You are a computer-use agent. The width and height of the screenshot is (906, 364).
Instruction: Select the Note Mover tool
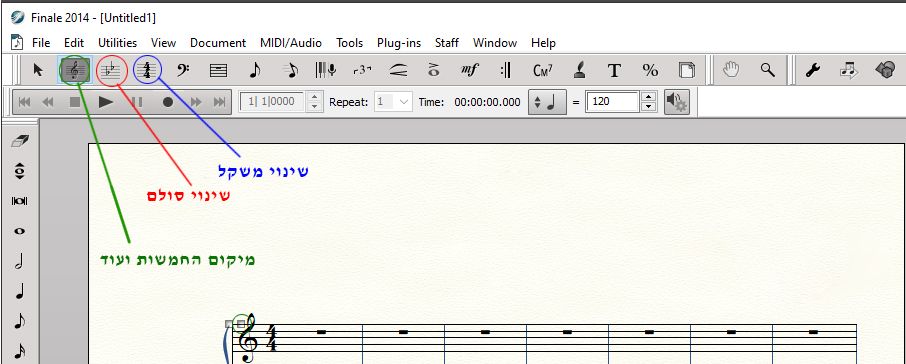coord(849,70)
